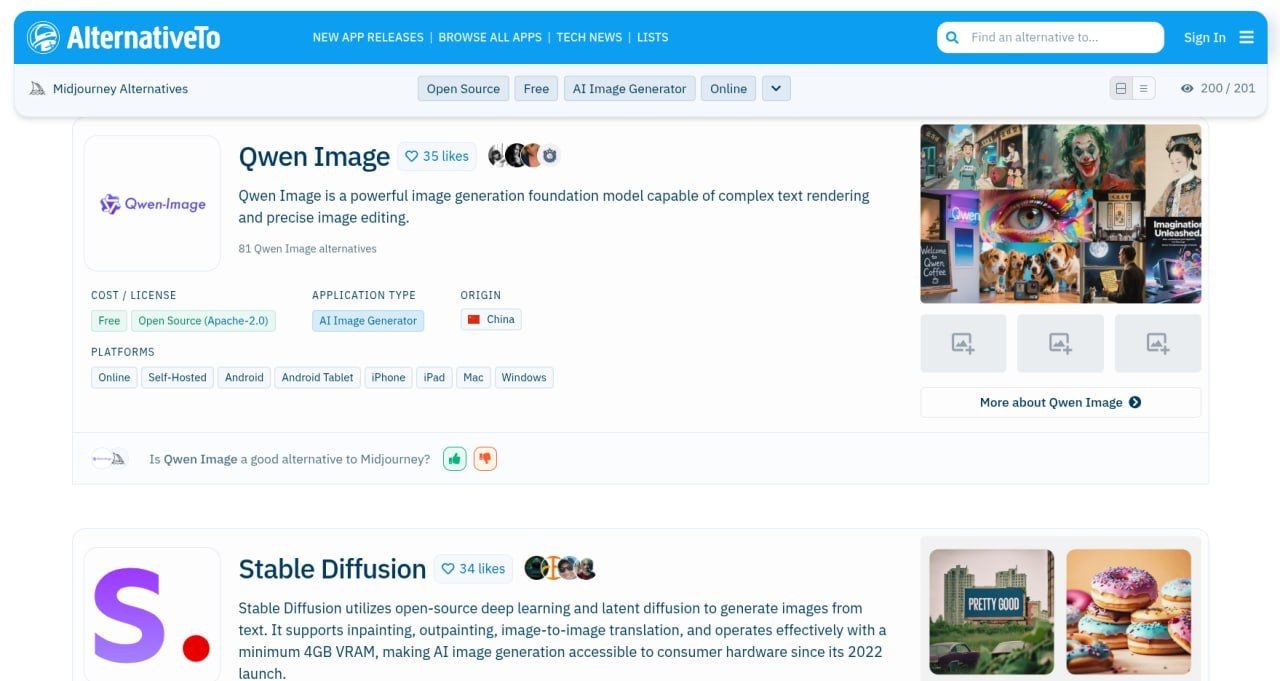The image size is (1280, 681).
Task: Click Sign In
Action: pos(1204,37)
